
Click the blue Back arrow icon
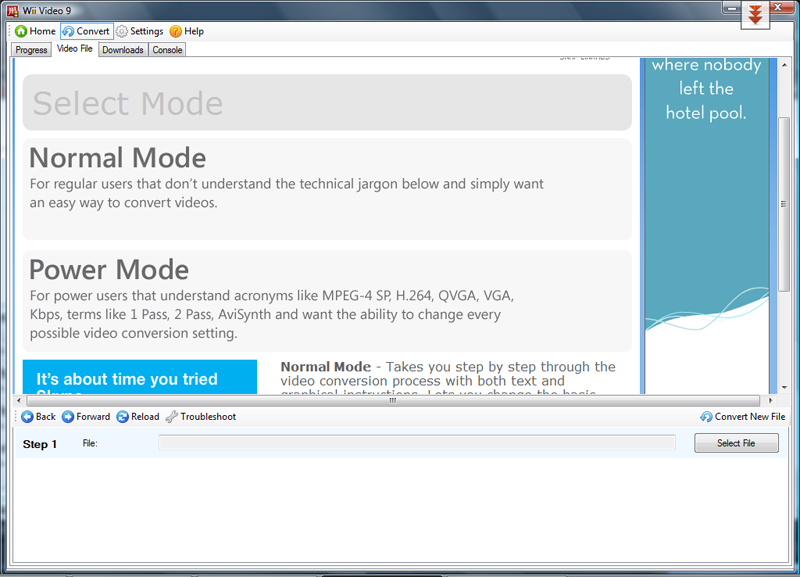pos(27,417)
